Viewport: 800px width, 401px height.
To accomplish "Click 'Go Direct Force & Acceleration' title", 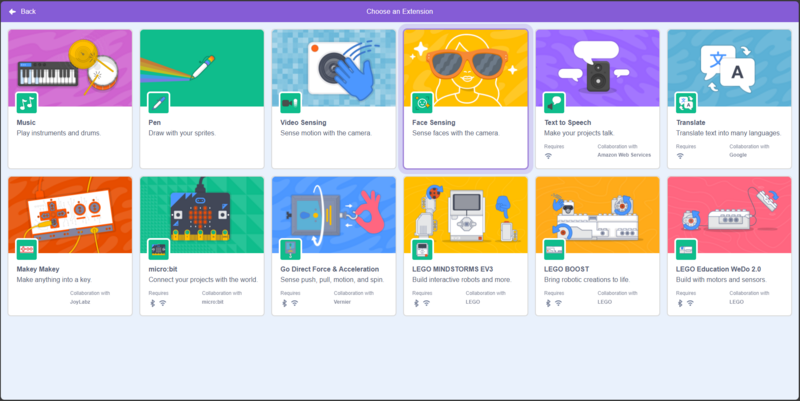I will click(330, 269).
